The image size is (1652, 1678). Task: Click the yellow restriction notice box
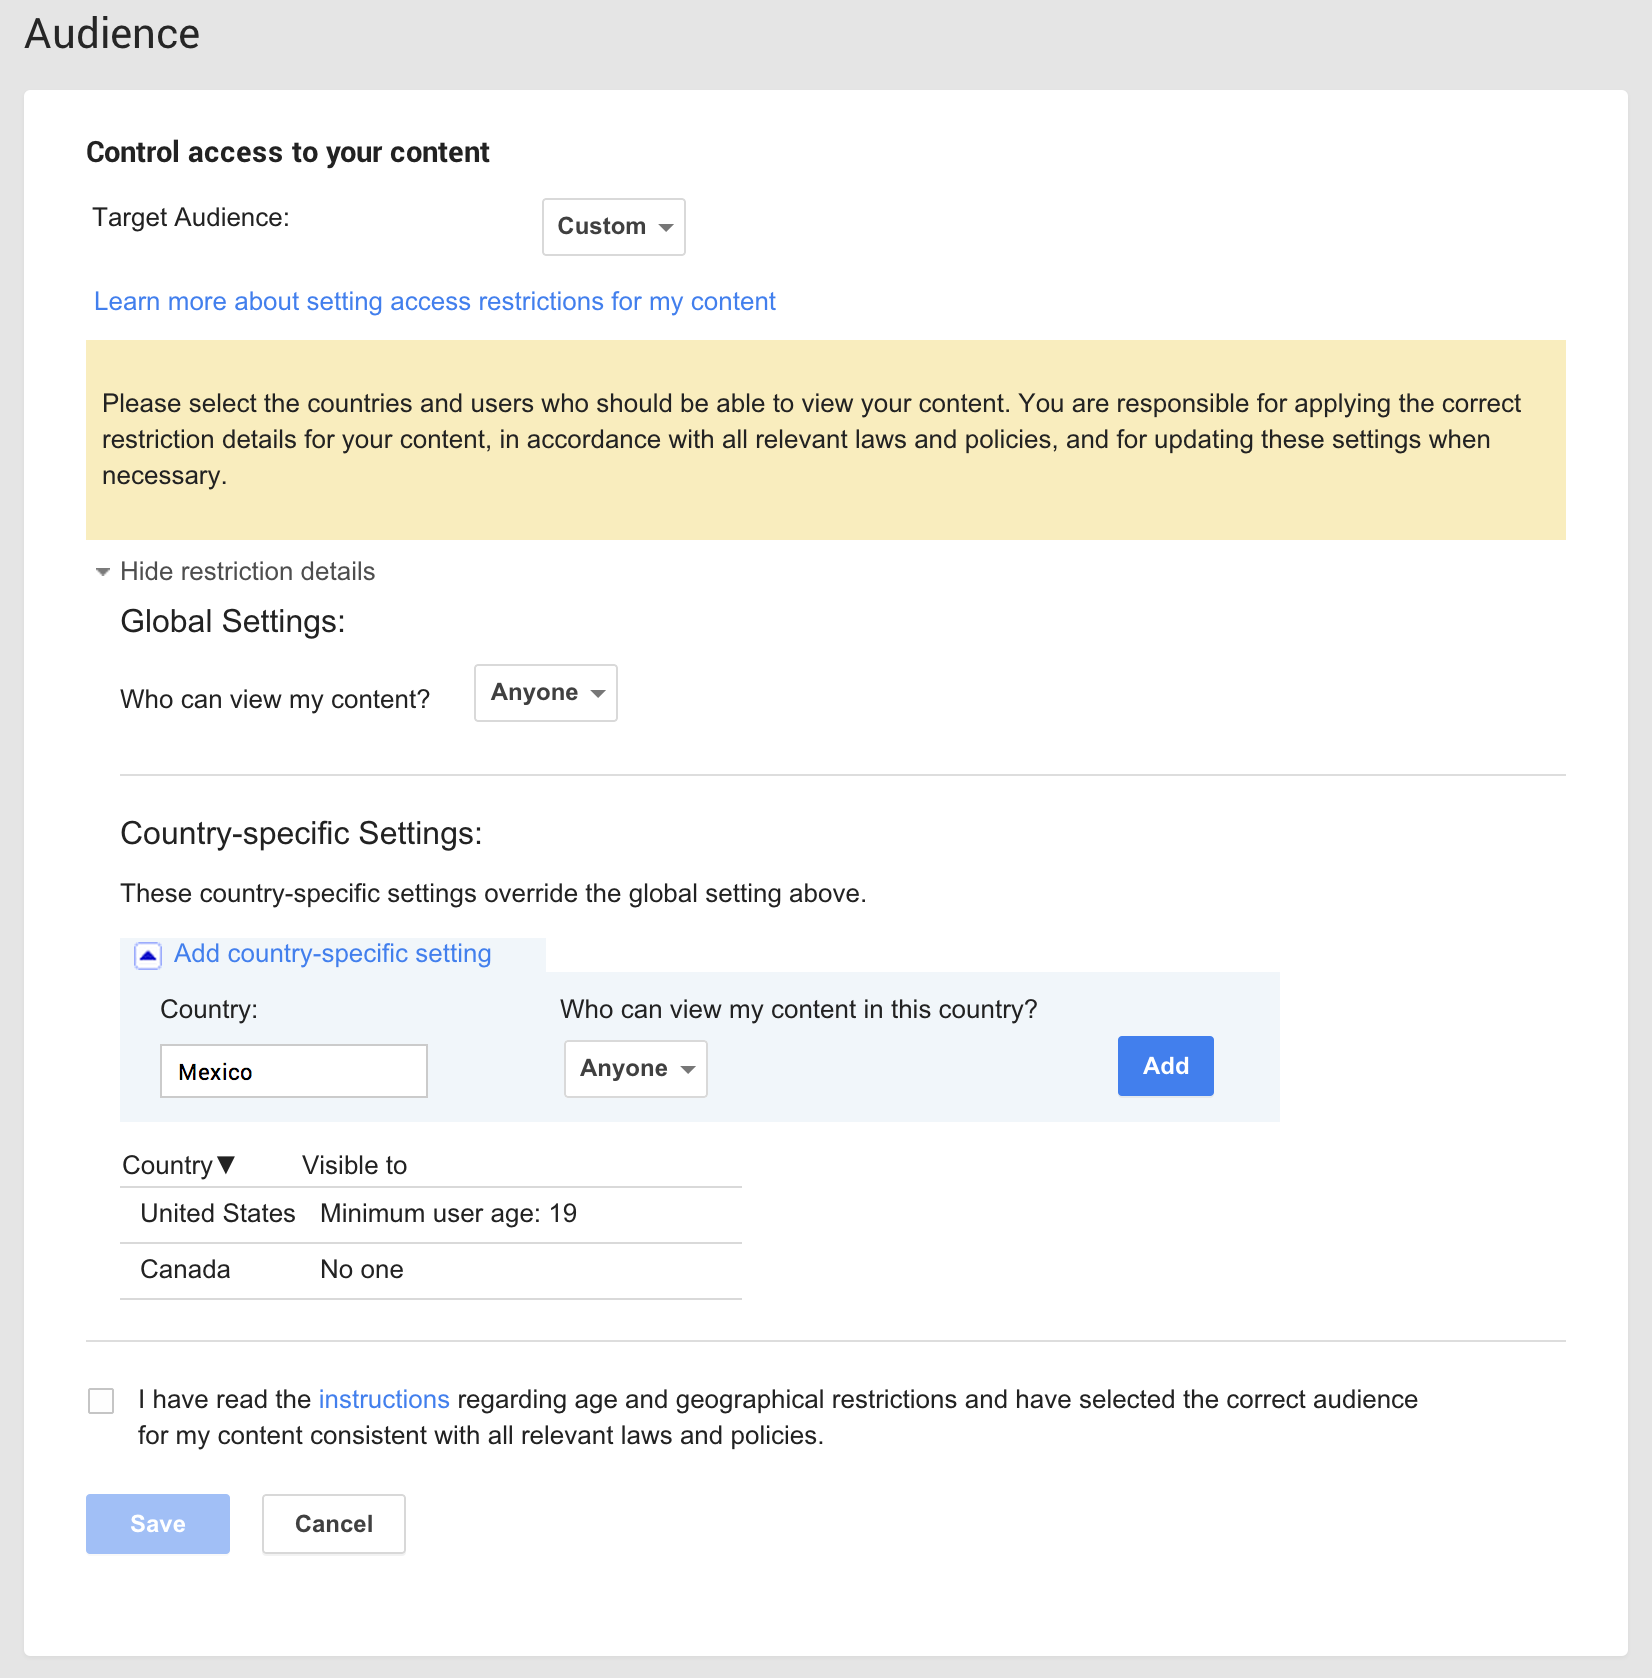pyautogui.click(x=825, y=440)
